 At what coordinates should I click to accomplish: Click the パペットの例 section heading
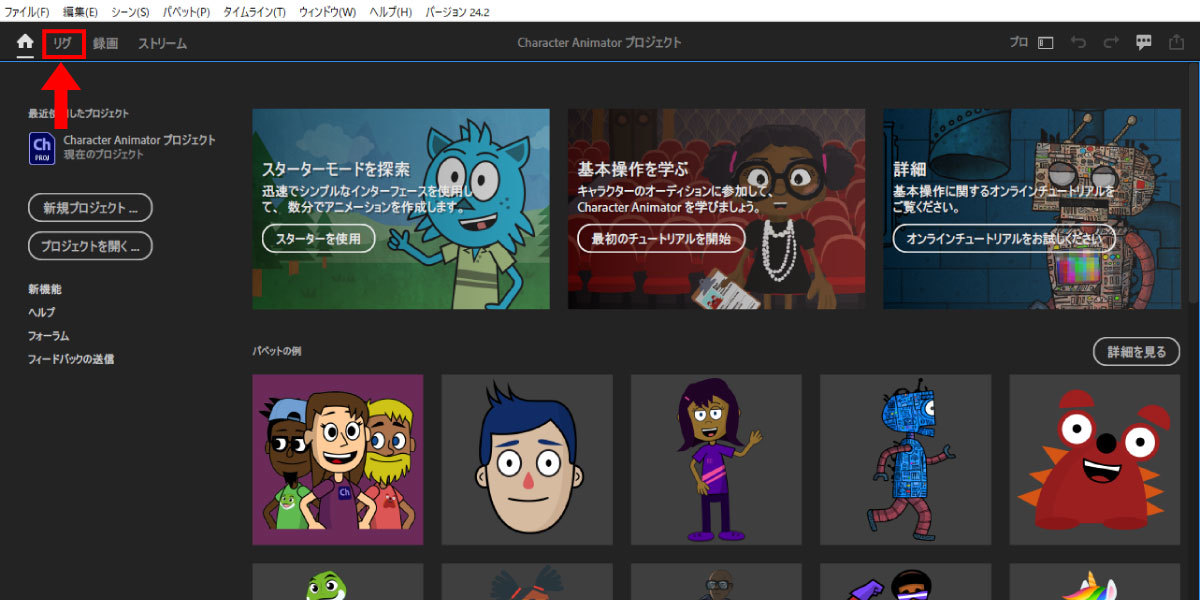tap(277, 351)
